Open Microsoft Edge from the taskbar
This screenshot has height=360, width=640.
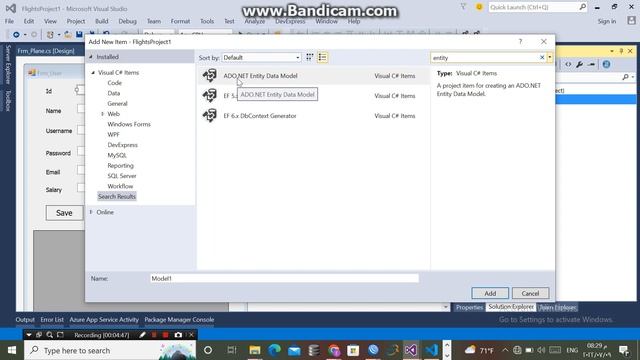pyautogui.click(x=274, y=350)
